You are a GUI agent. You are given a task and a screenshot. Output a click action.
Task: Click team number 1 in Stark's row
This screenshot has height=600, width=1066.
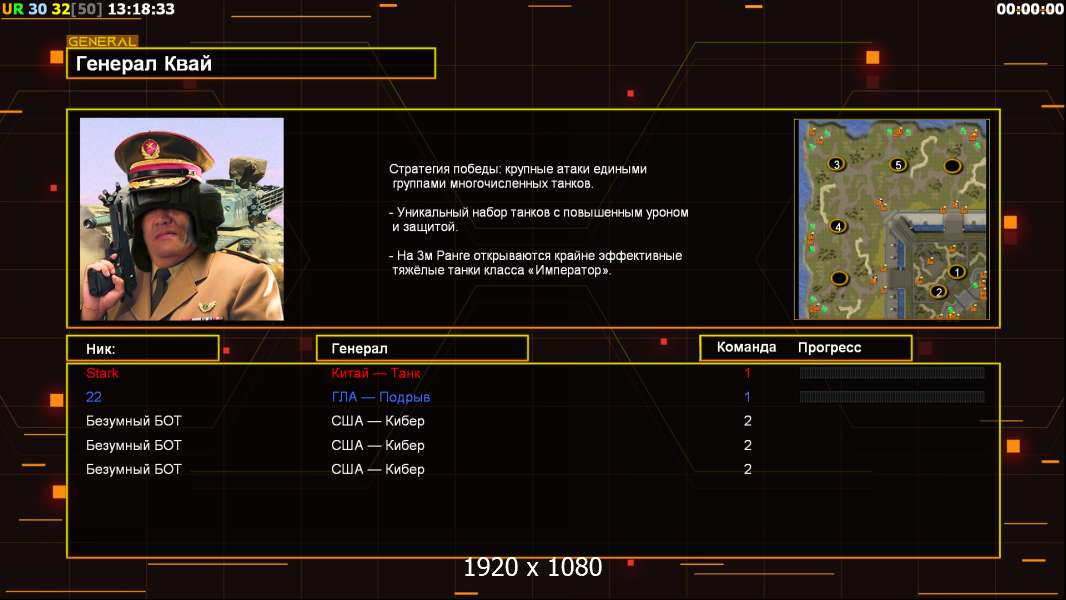[x=747, y=373]
